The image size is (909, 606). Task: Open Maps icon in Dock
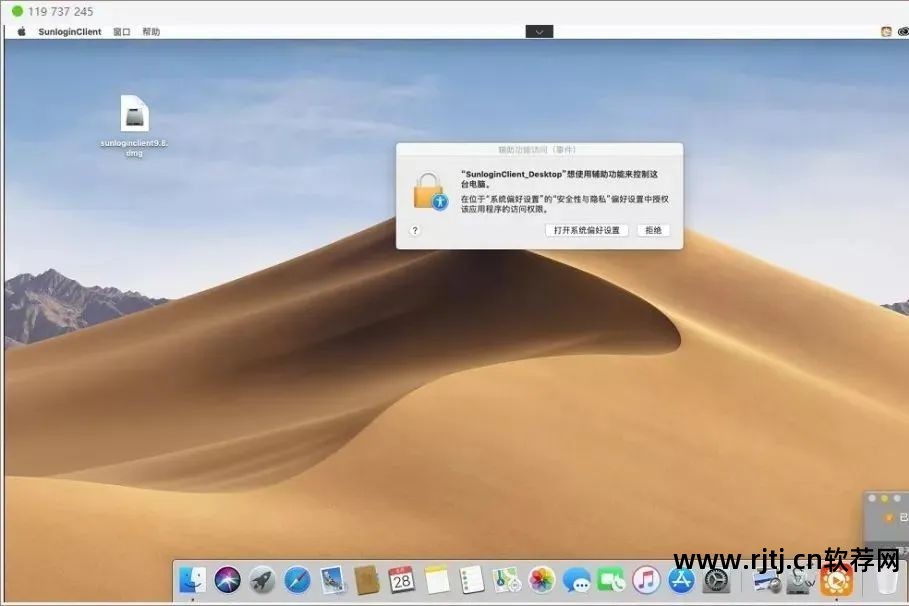(507, 579)
